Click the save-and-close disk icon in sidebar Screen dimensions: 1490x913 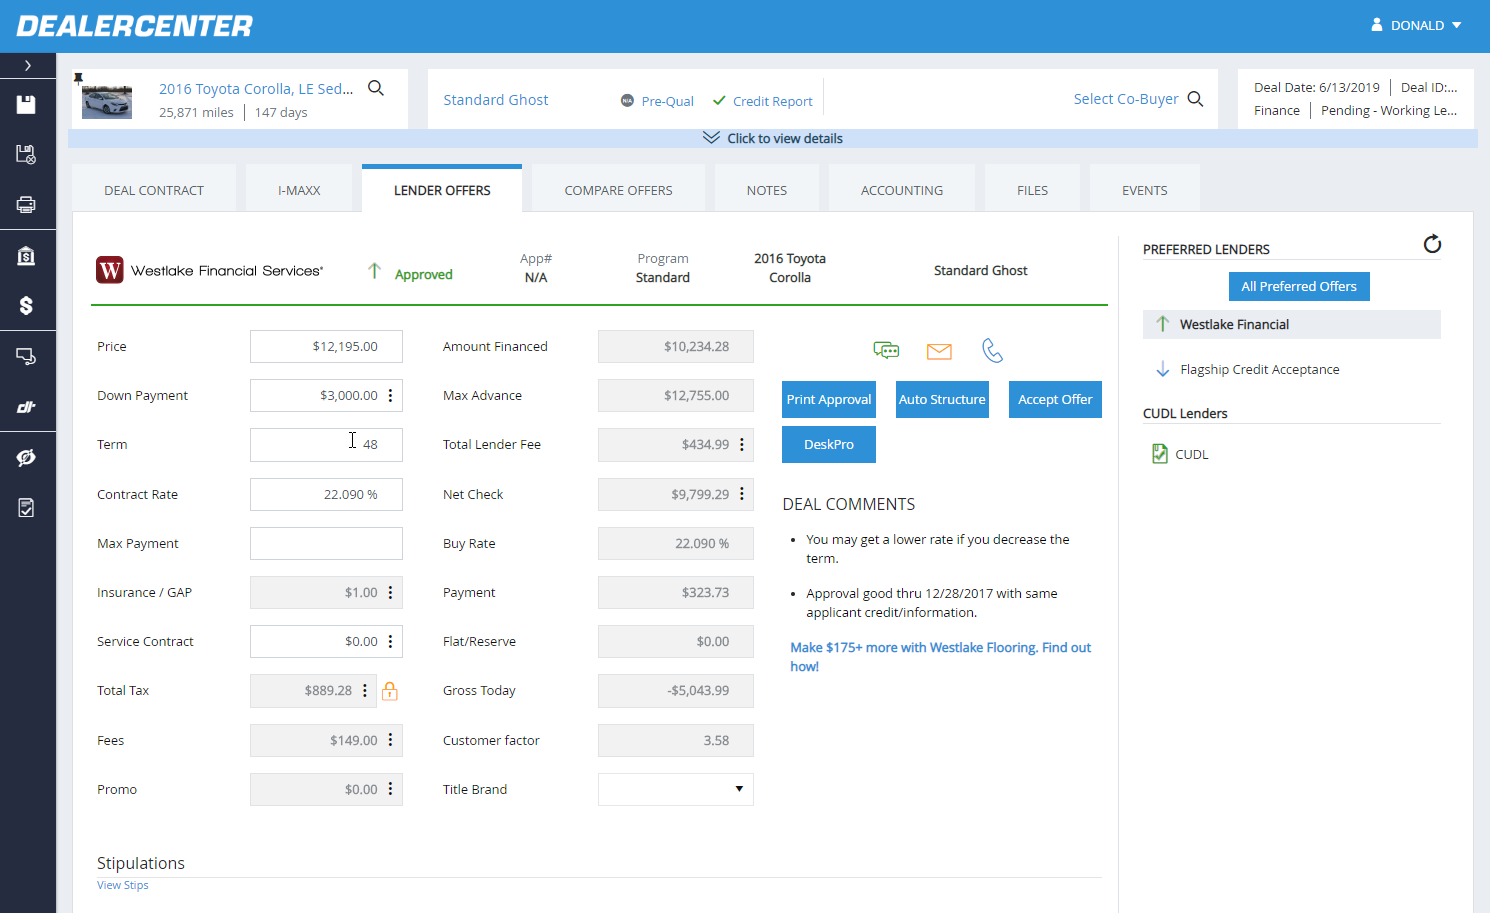[26, 154]
